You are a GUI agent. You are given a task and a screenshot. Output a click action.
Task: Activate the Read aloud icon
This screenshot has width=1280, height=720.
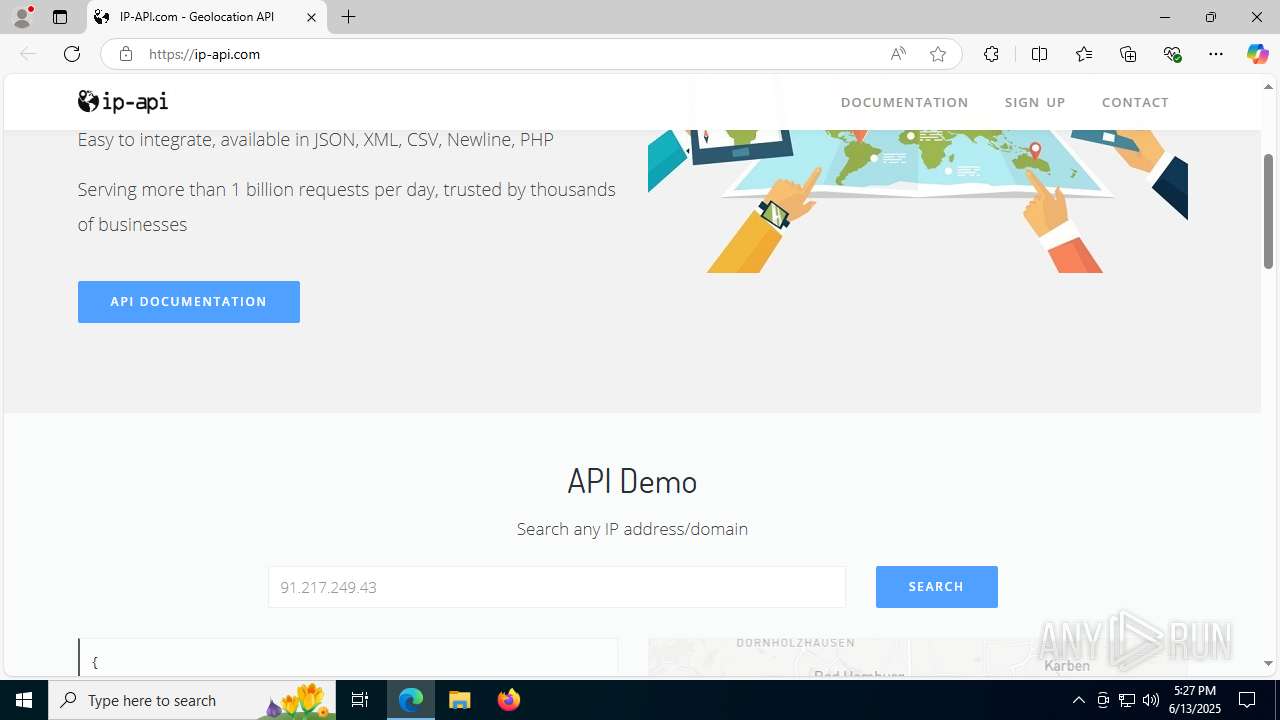pyautogui.click(x=898, y=54)
